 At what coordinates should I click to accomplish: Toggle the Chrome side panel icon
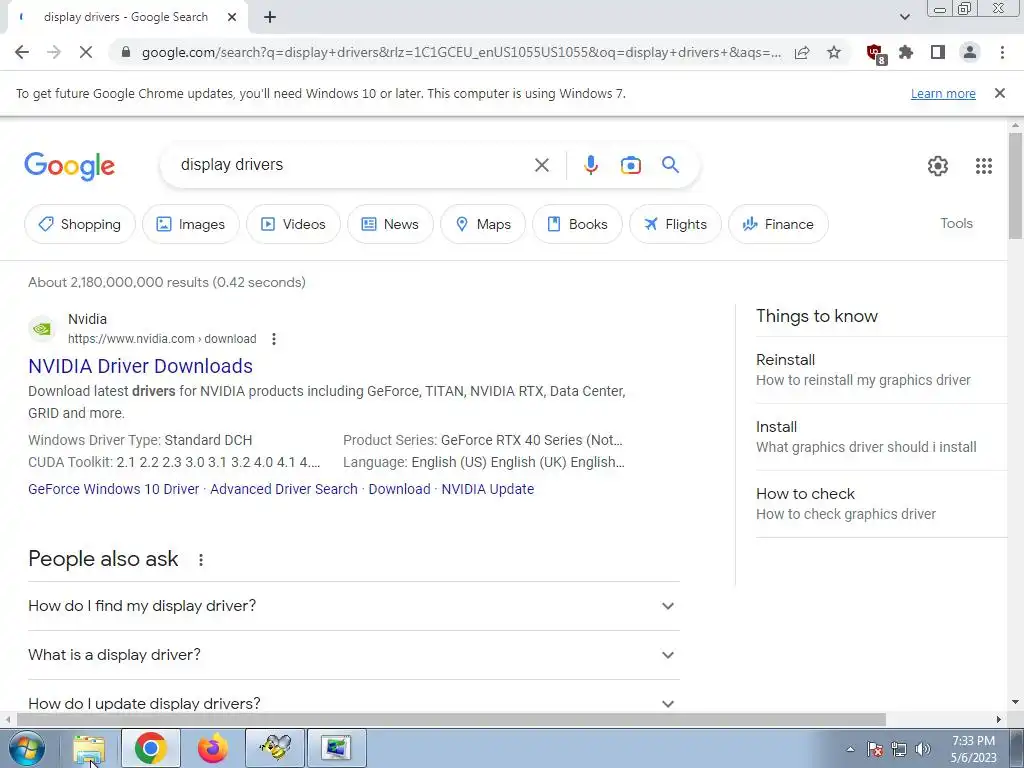click(x=938, y=52)
